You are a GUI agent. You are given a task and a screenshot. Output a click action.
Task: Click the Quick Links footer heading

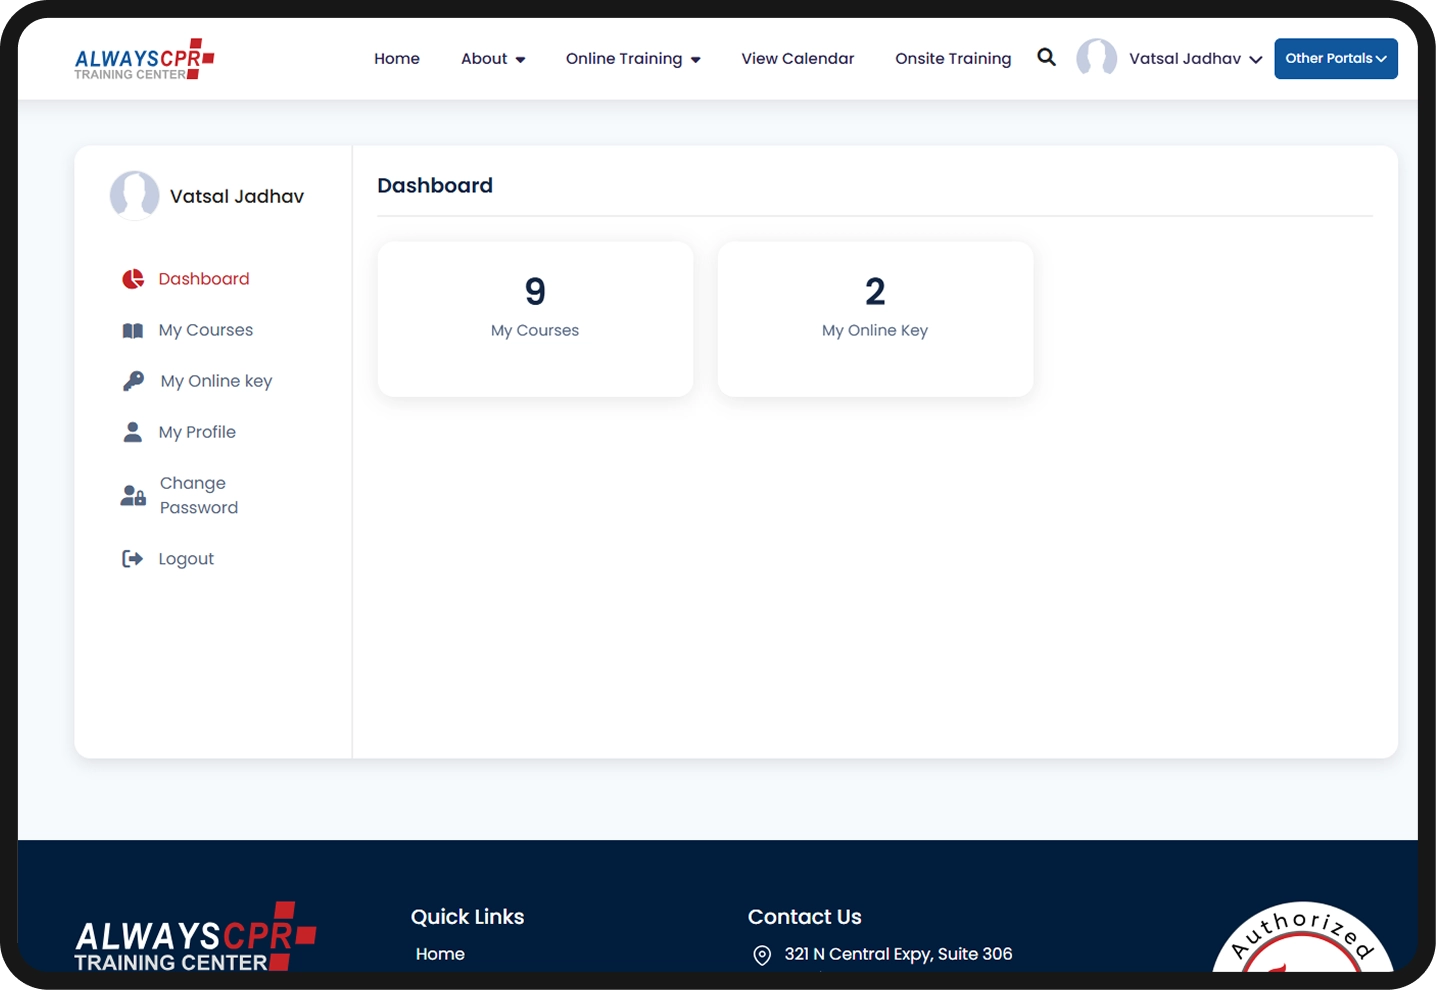467,917
